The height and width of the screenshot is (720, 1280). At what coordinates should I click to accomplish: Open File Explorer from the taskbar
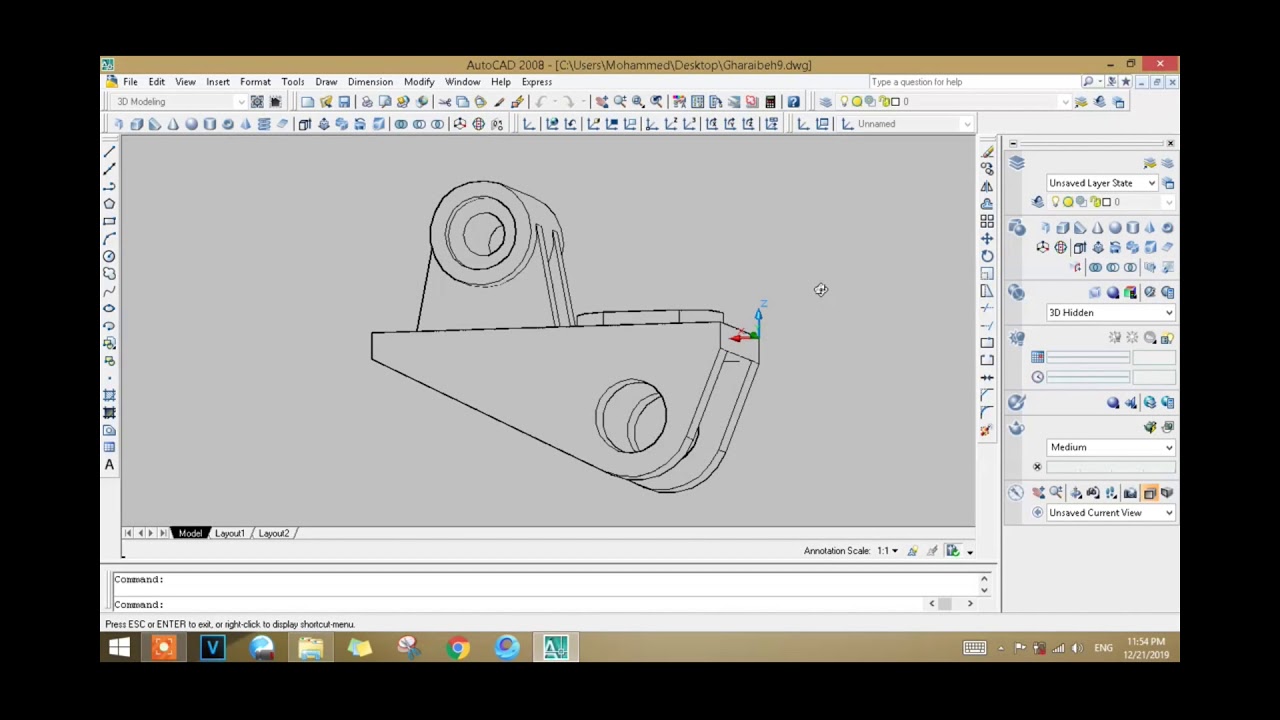pos(310,648)
